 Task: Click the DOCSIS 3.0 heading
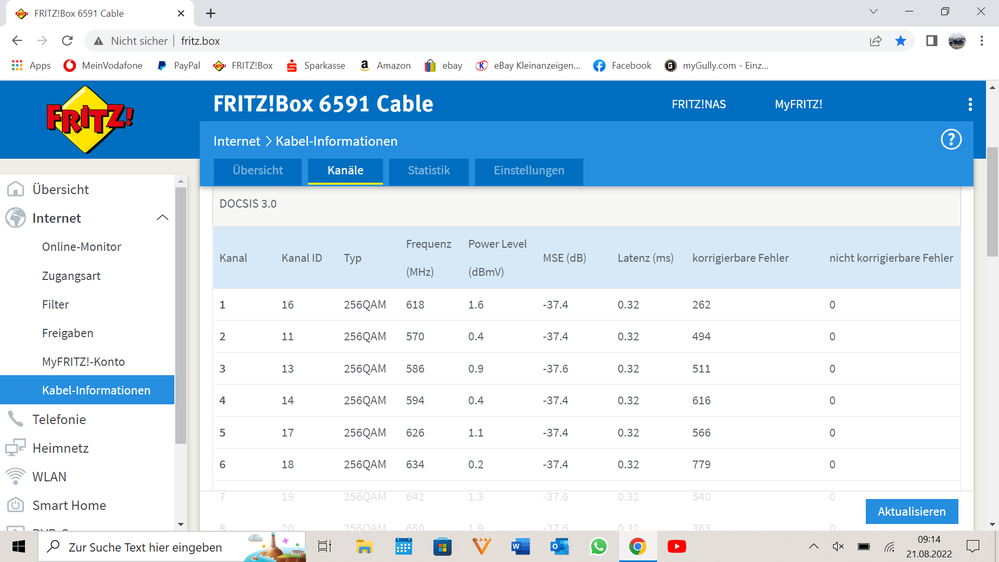click(248, 204)
